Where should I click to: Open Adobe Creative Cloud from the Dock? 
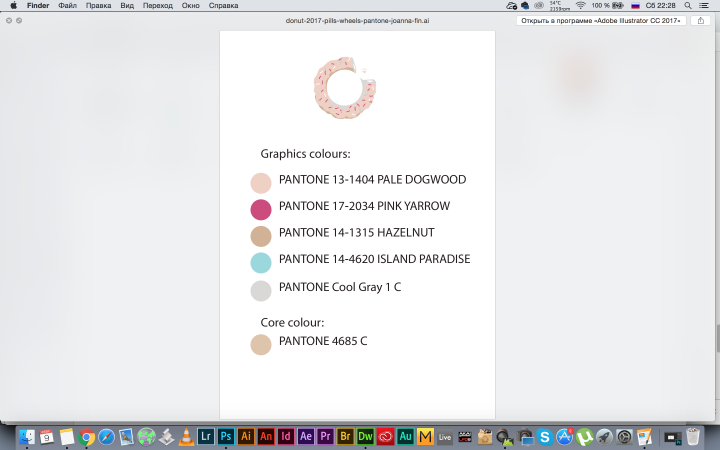click(x=385, y=436)
